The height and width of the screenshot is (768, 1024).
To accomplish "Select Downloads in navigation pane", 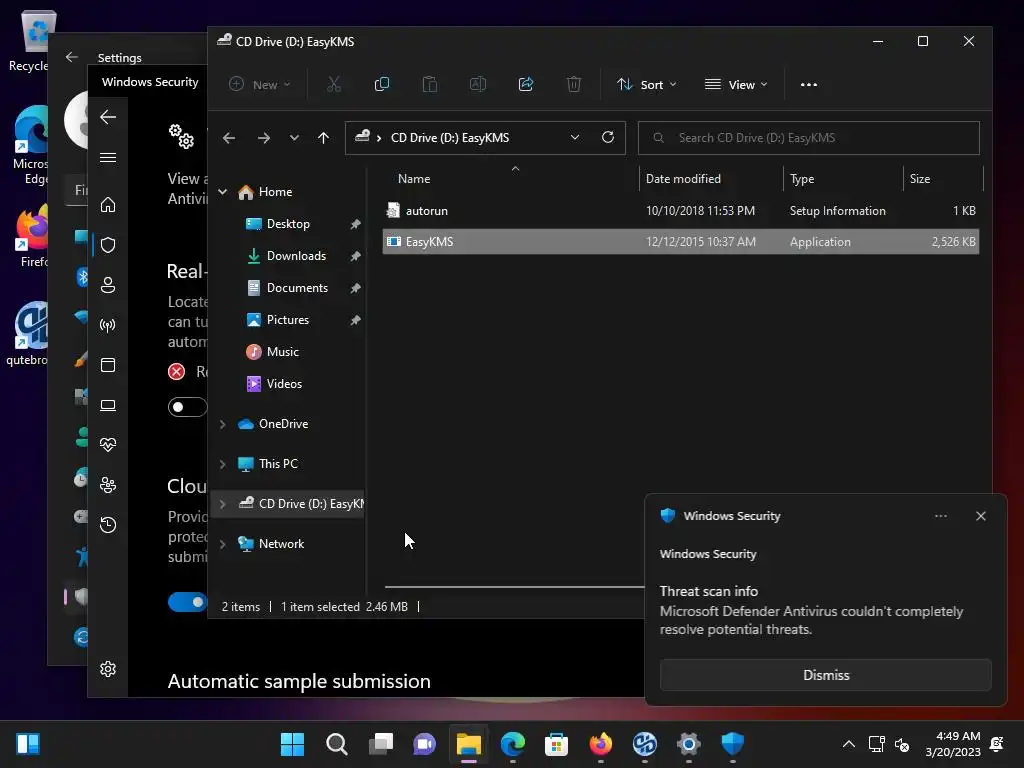I will tap(296, 255).
